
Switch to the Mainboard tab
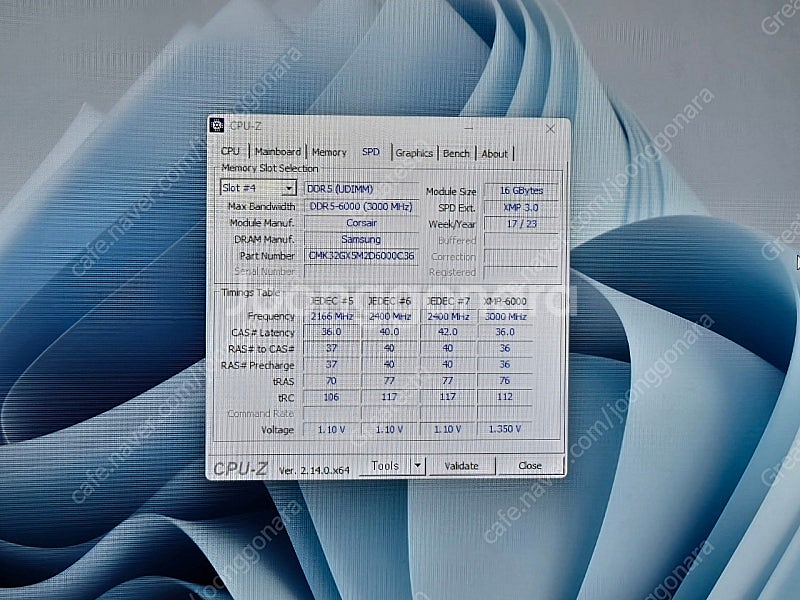click(278, 152)
